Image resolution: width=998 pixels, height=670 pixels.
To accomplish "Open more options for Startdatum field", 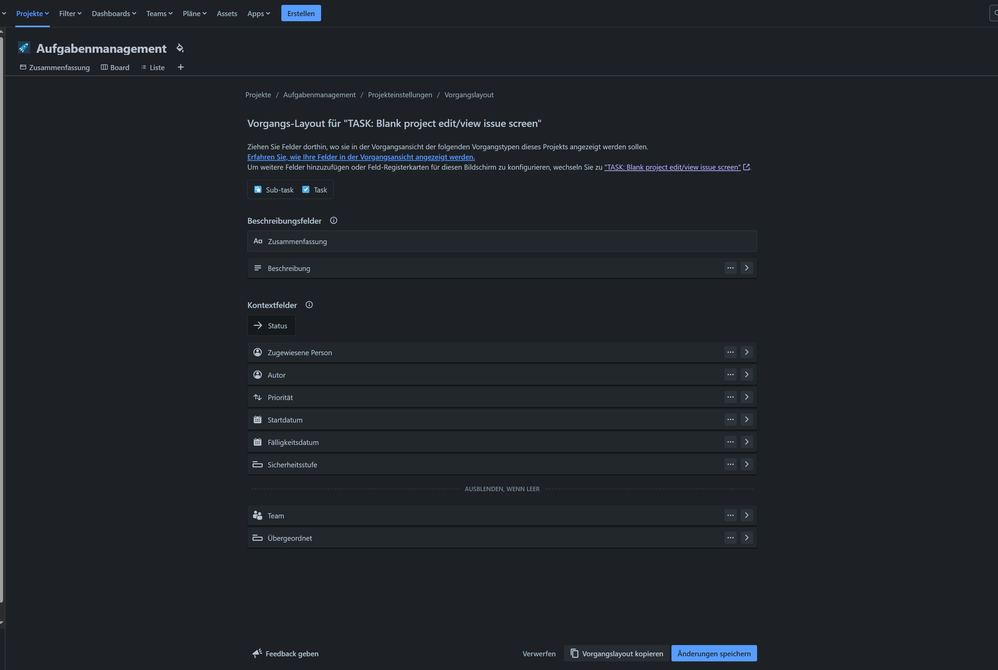I will pos(730,419).
